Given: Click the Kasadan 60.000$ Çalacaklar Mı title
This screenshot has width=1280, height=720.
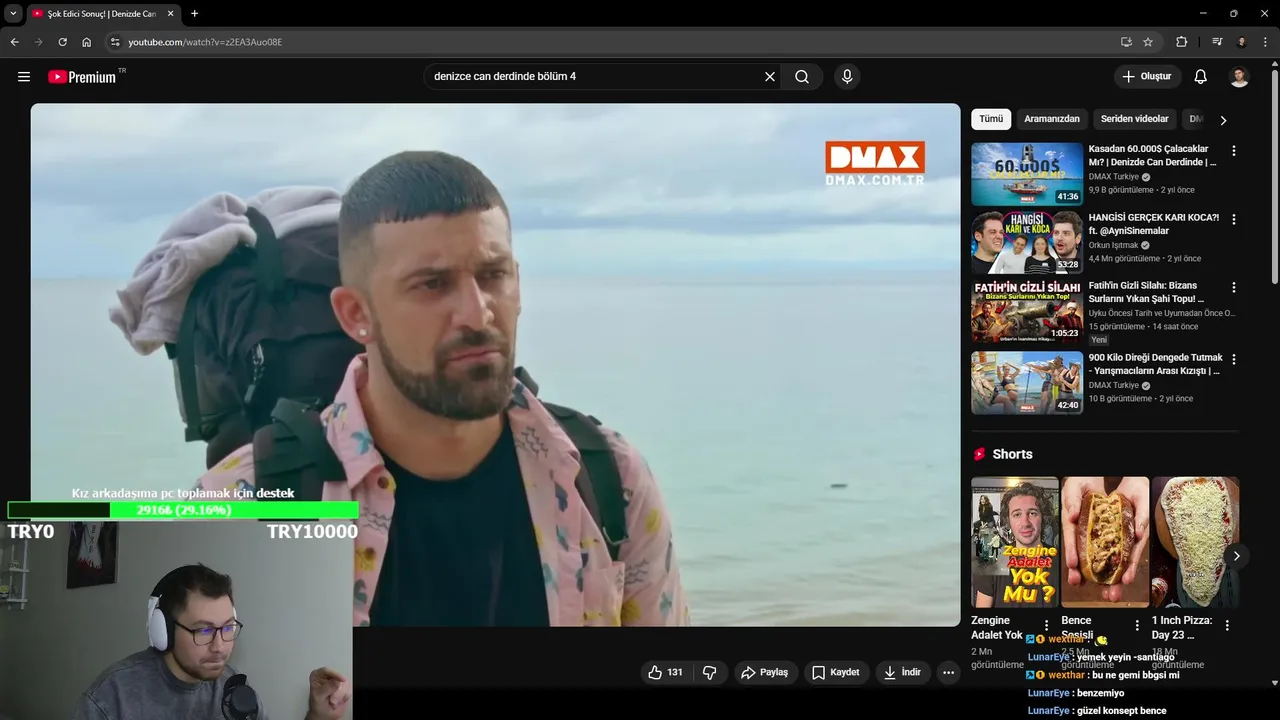Looking at the screenshot, I should click(x=1152, y=155).
